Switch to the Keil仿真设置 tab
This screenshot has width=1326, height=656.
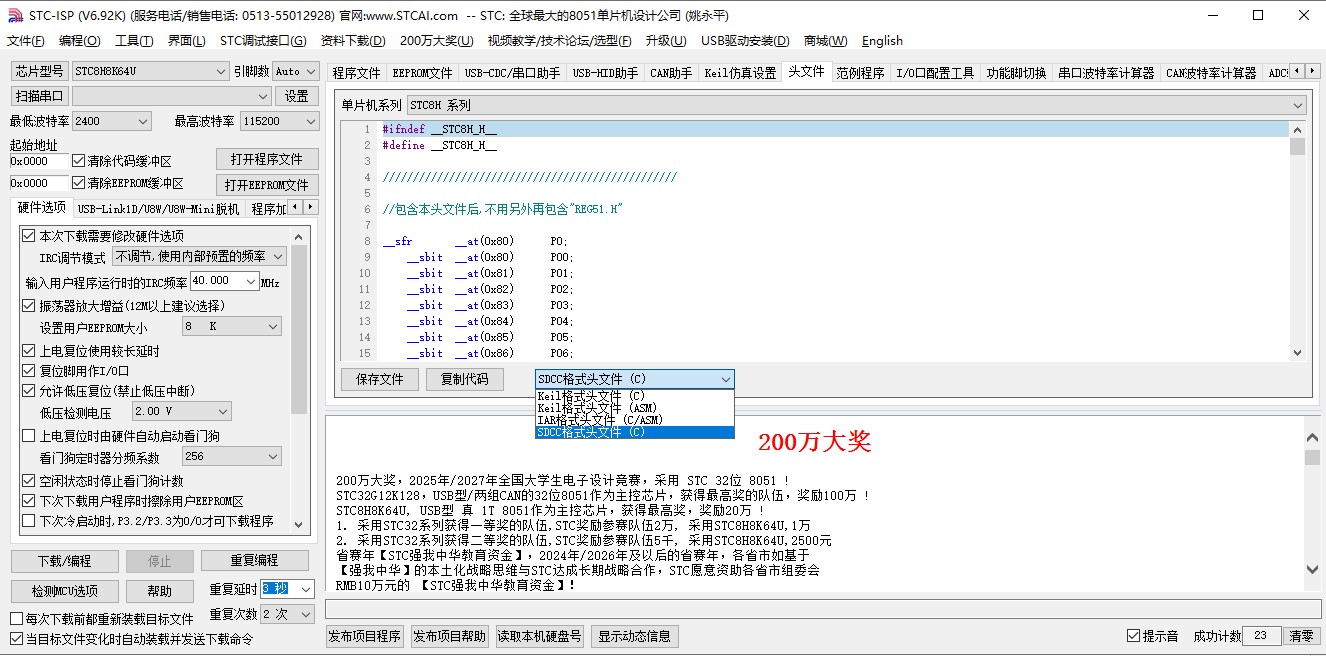point(740,73)
